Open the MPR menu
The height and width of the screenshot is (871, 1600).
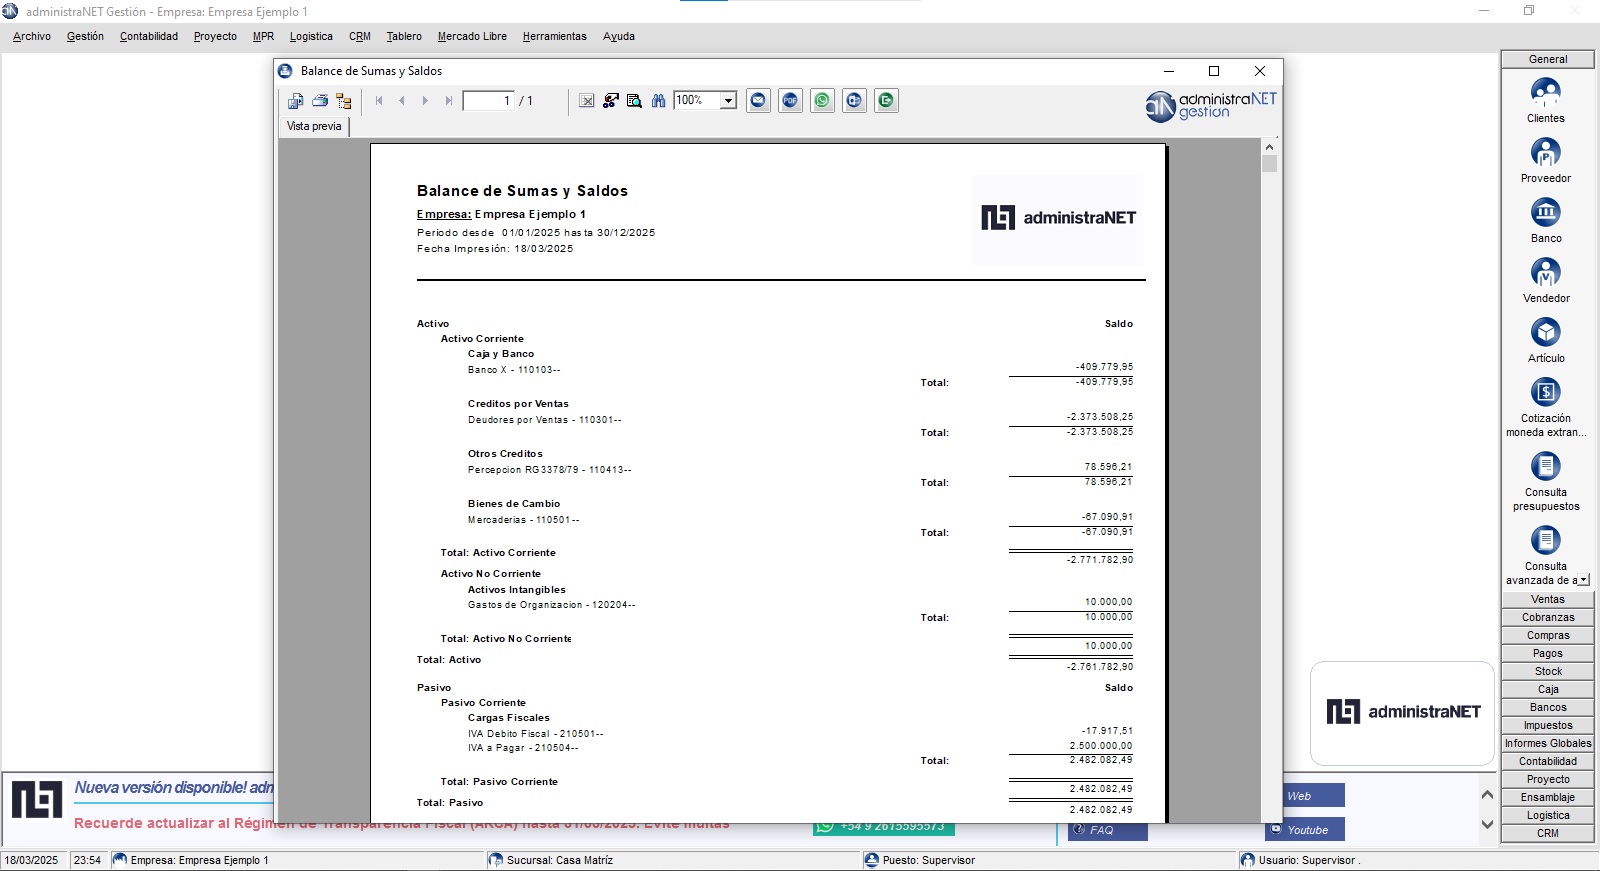coord(263,36)
